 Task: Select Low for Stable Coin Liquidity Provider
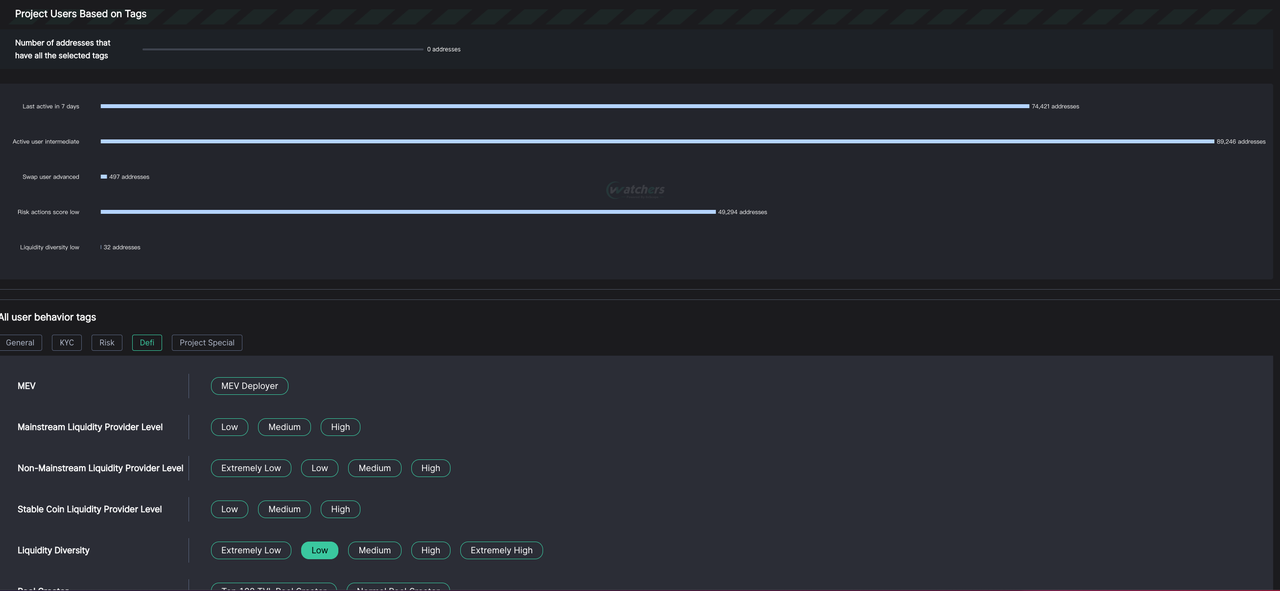(x=229, y=509)
